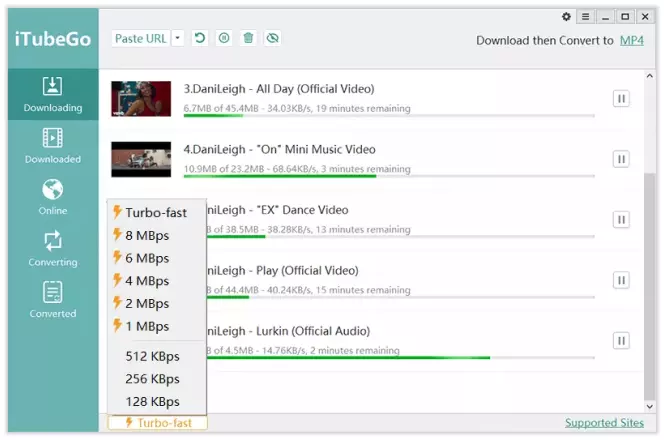
Task: Click title "3.DaniLeigh - All Day (Official Video)"
Action: 279,89
